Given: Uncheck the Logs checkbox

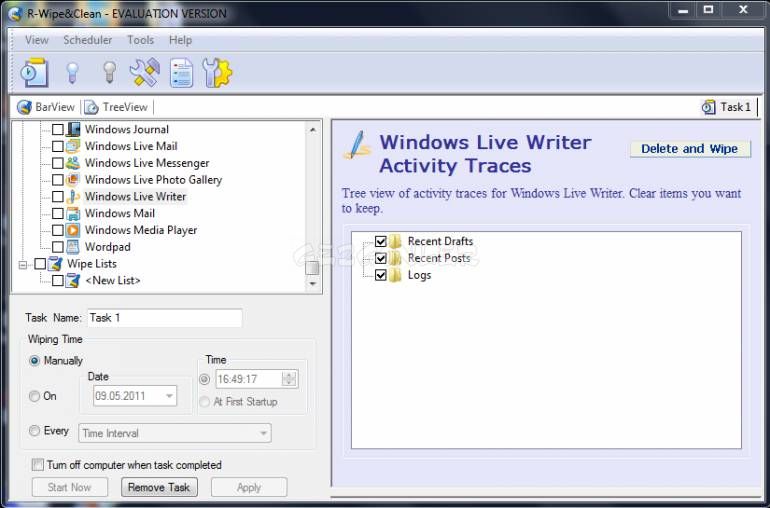Looking at the screenshot, I should 381,275.
